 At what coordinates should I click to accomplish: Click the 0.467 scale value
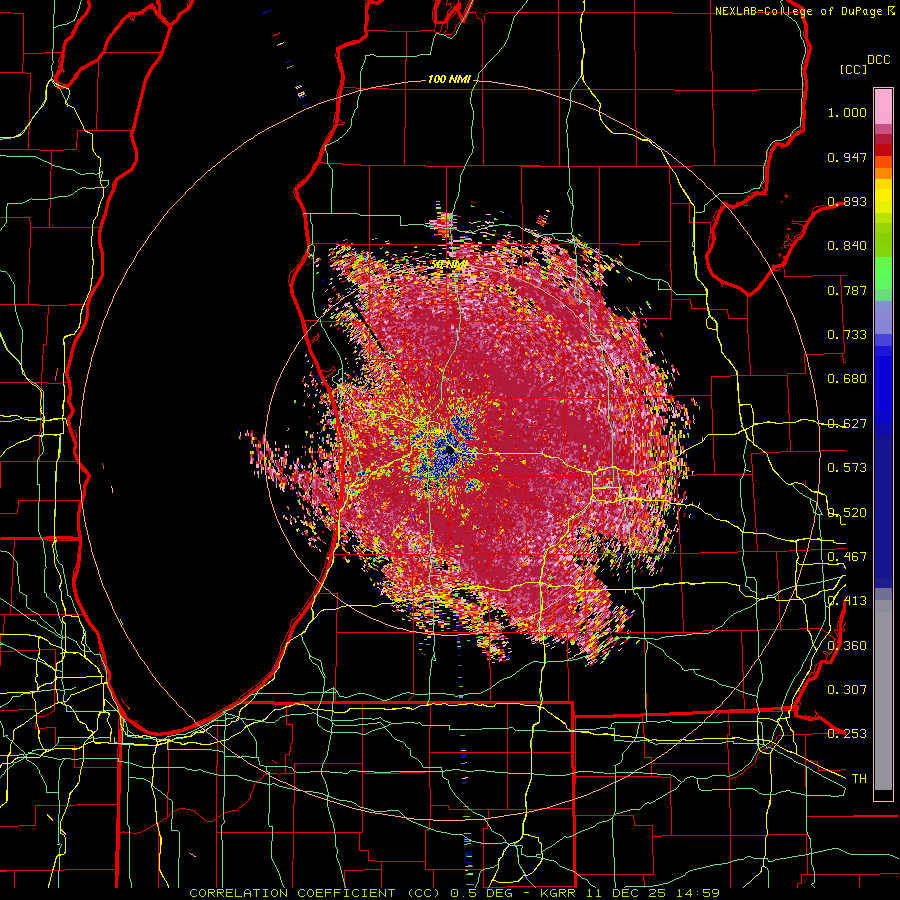click(x=847, y=557)
